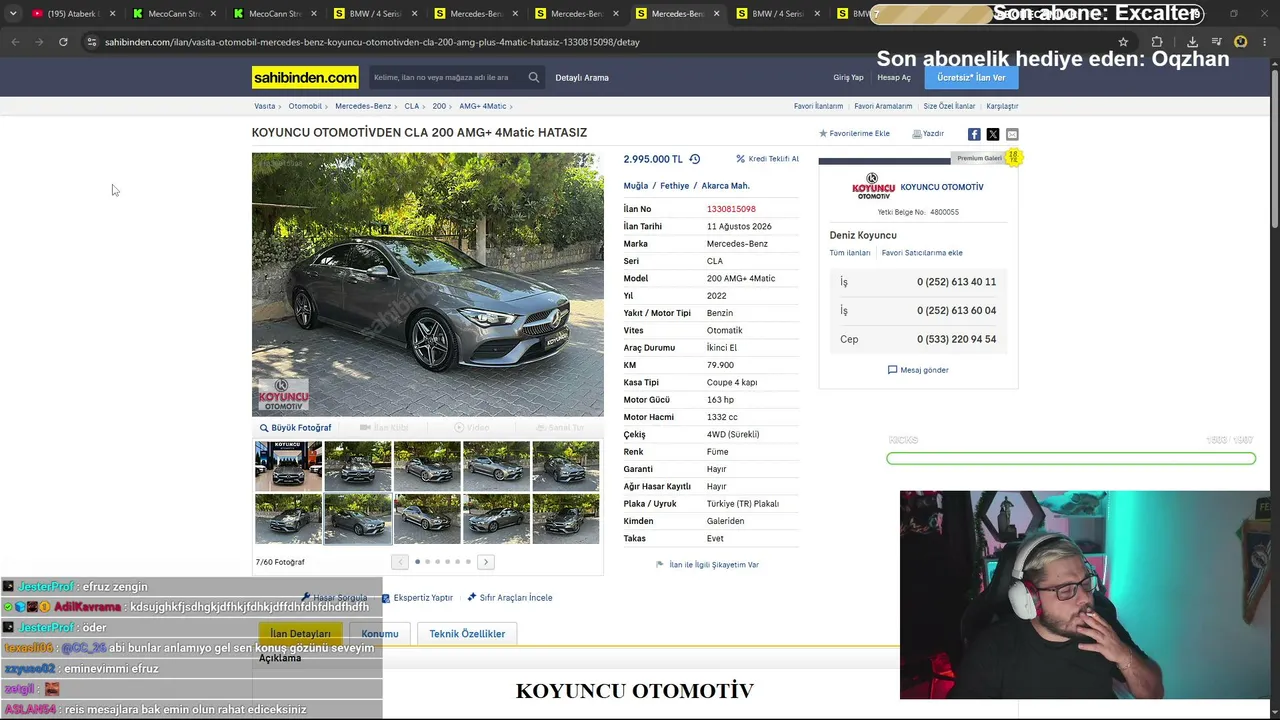Viewport: 1280px width, 720px height.
Task: Go to the previous thumbnail page arrow
Action: click(400, 562)
